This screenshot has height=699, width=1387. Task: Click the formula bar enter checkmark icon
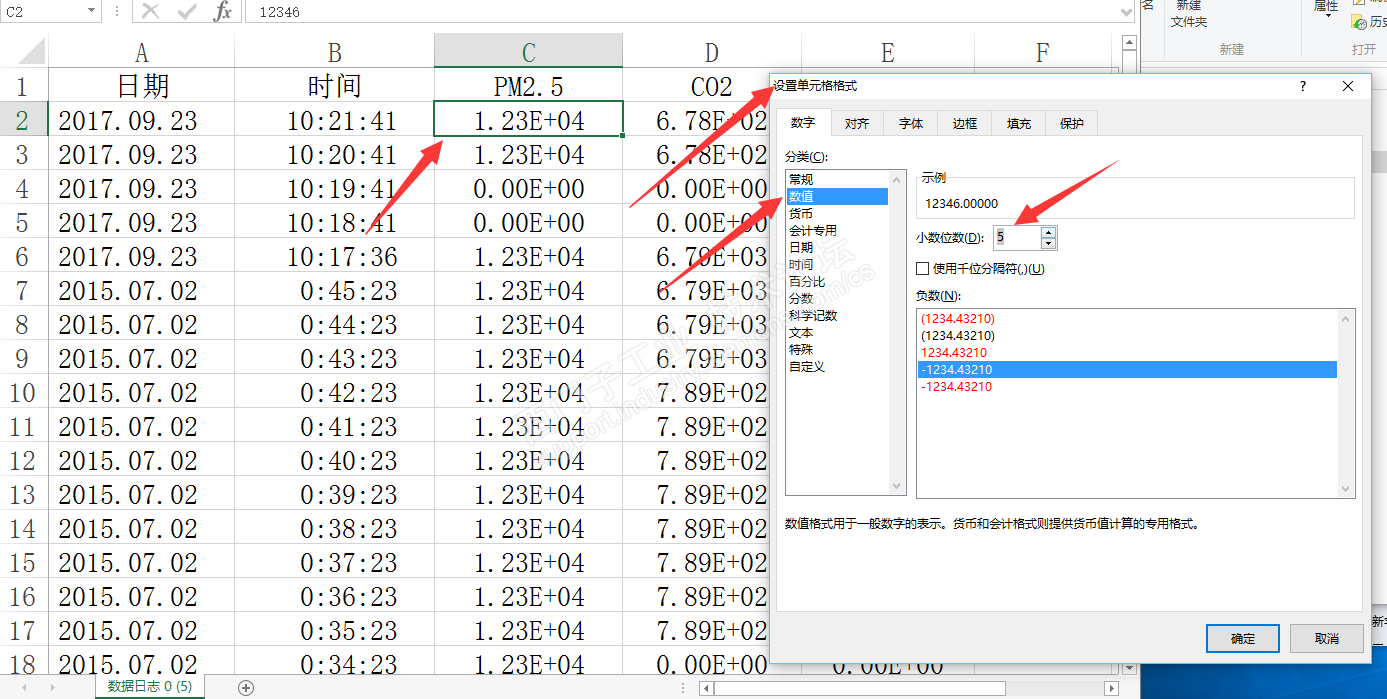(x=186, y=12)
